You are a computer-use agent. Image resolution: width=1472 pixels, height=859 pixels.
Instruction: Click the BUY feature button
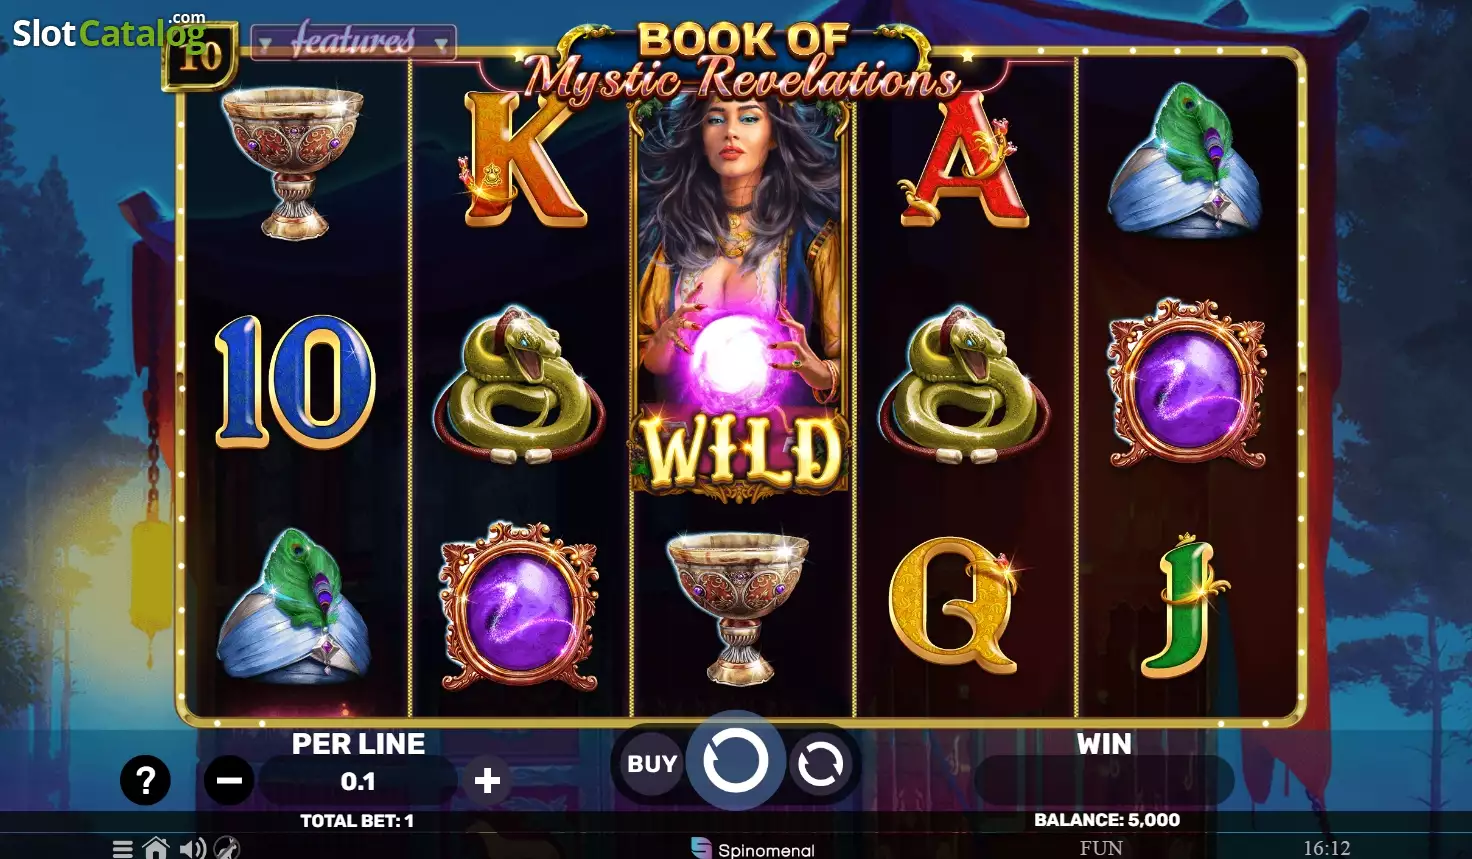(652, 764)
